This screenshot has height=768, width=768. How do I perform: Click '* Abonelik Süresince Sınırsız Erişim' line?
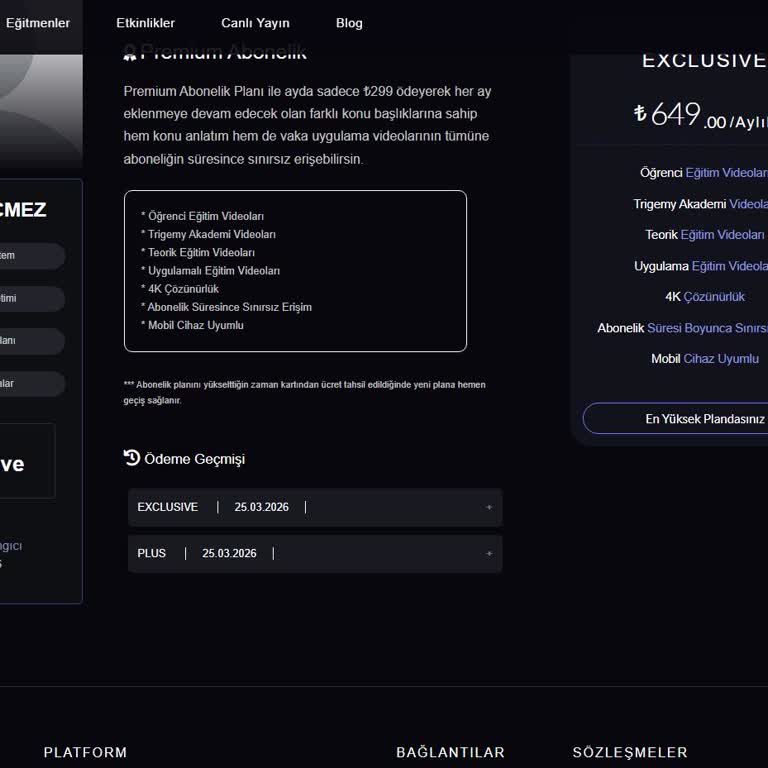coord(226,307)
